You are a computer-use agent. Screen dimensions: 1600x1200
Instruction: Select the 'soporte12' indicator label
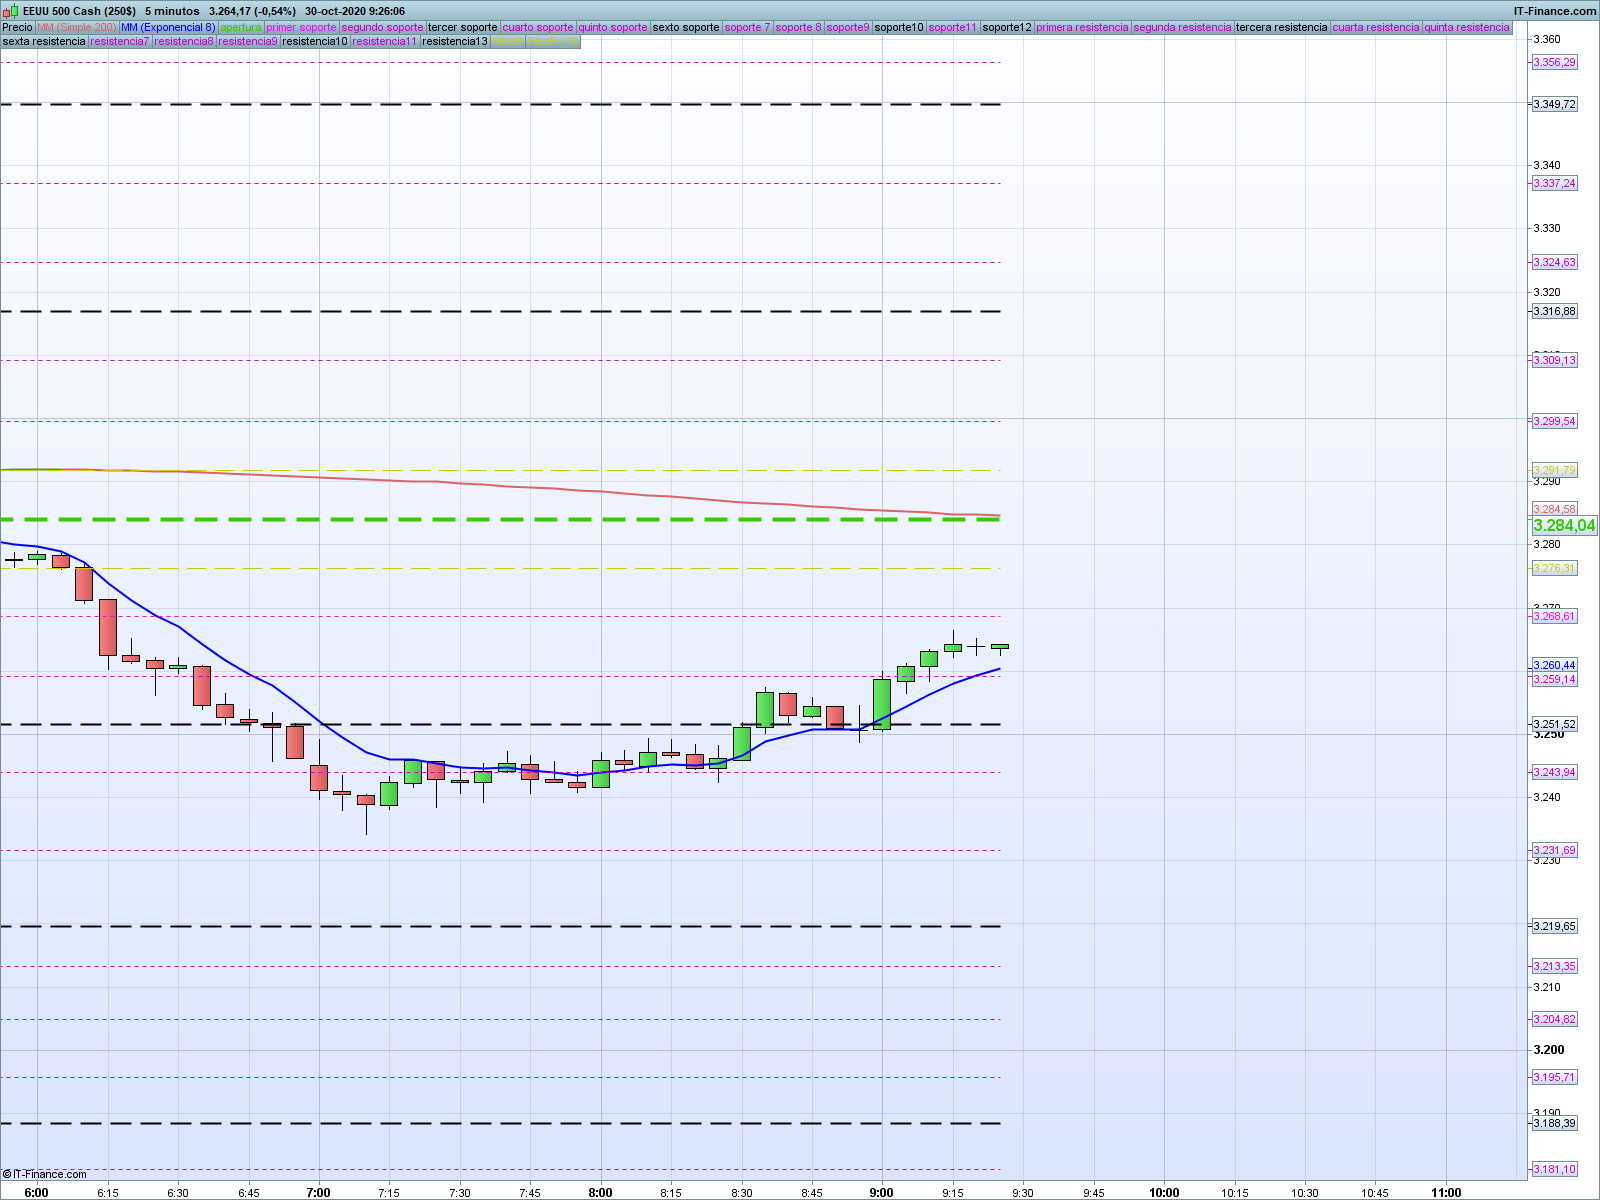pos(1006,27)
